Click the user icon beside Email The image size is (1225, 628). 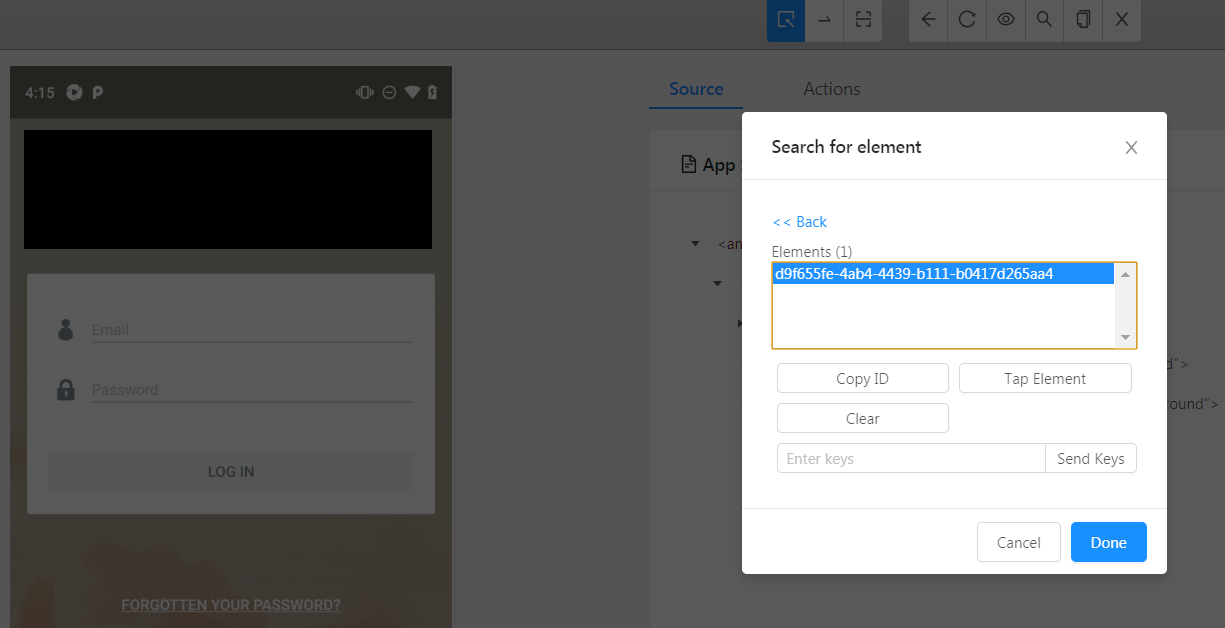pos(66,329)
